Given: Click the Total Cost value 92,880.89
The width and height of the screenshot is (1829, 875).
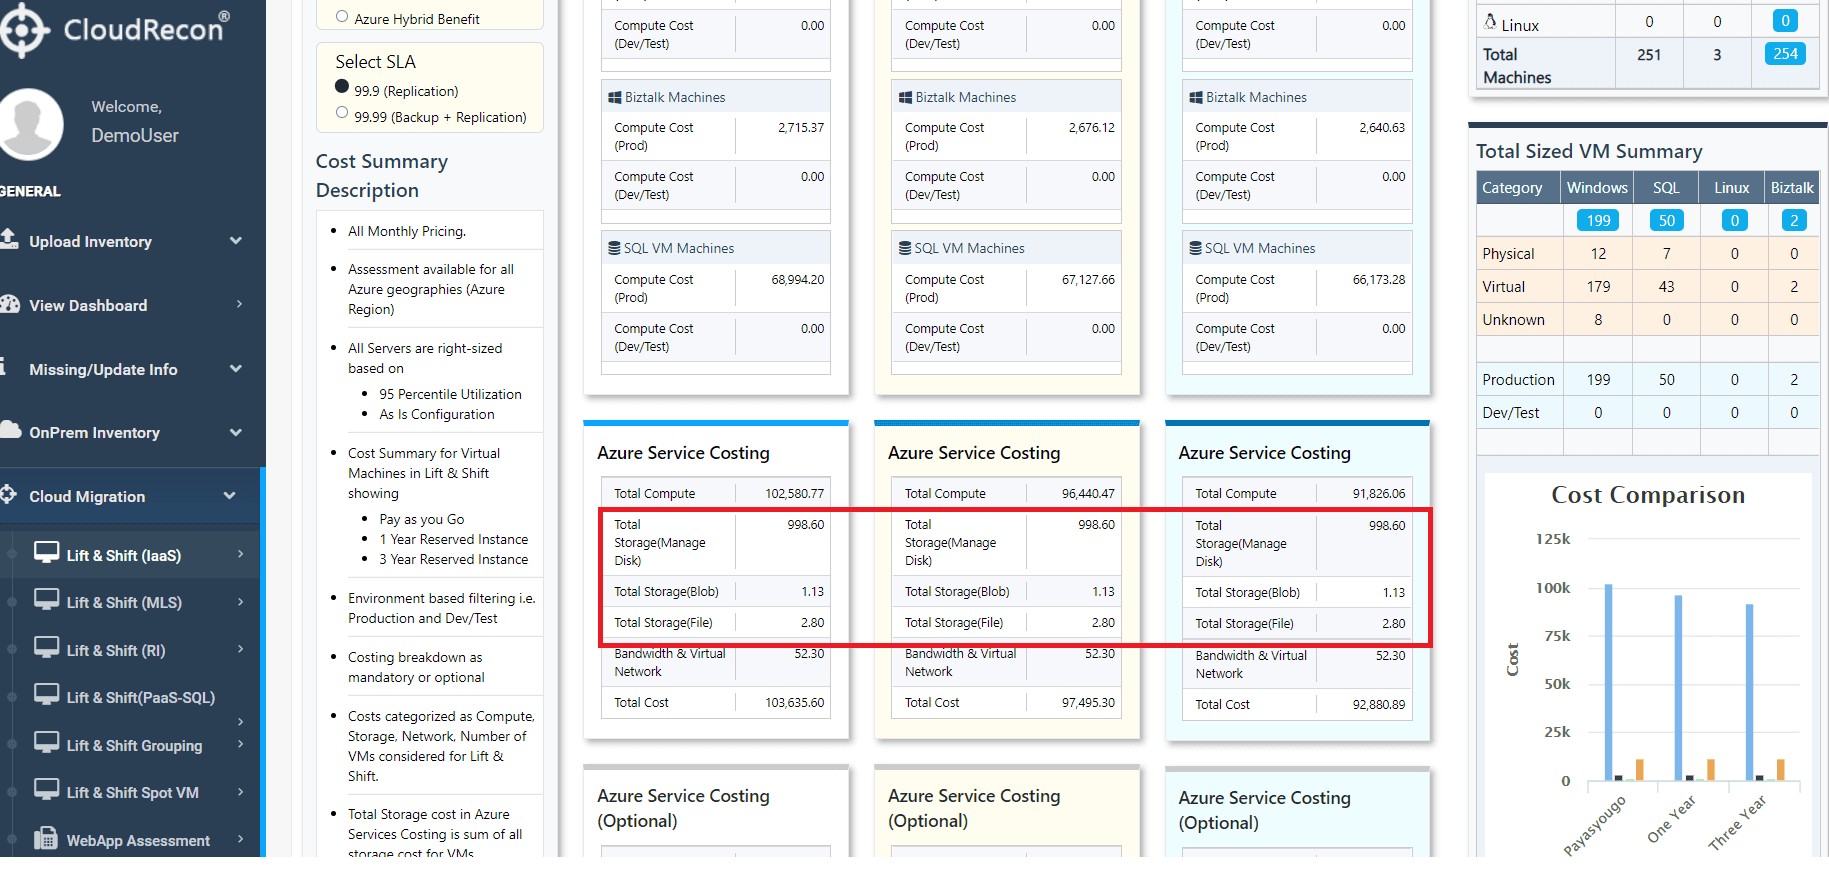Looking at the screenshot, I should coord(1379,705).
